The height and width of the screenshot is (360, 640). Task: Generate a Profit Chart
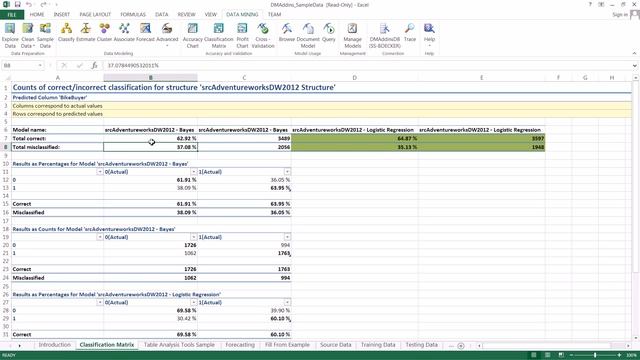(x=242, y=36)
